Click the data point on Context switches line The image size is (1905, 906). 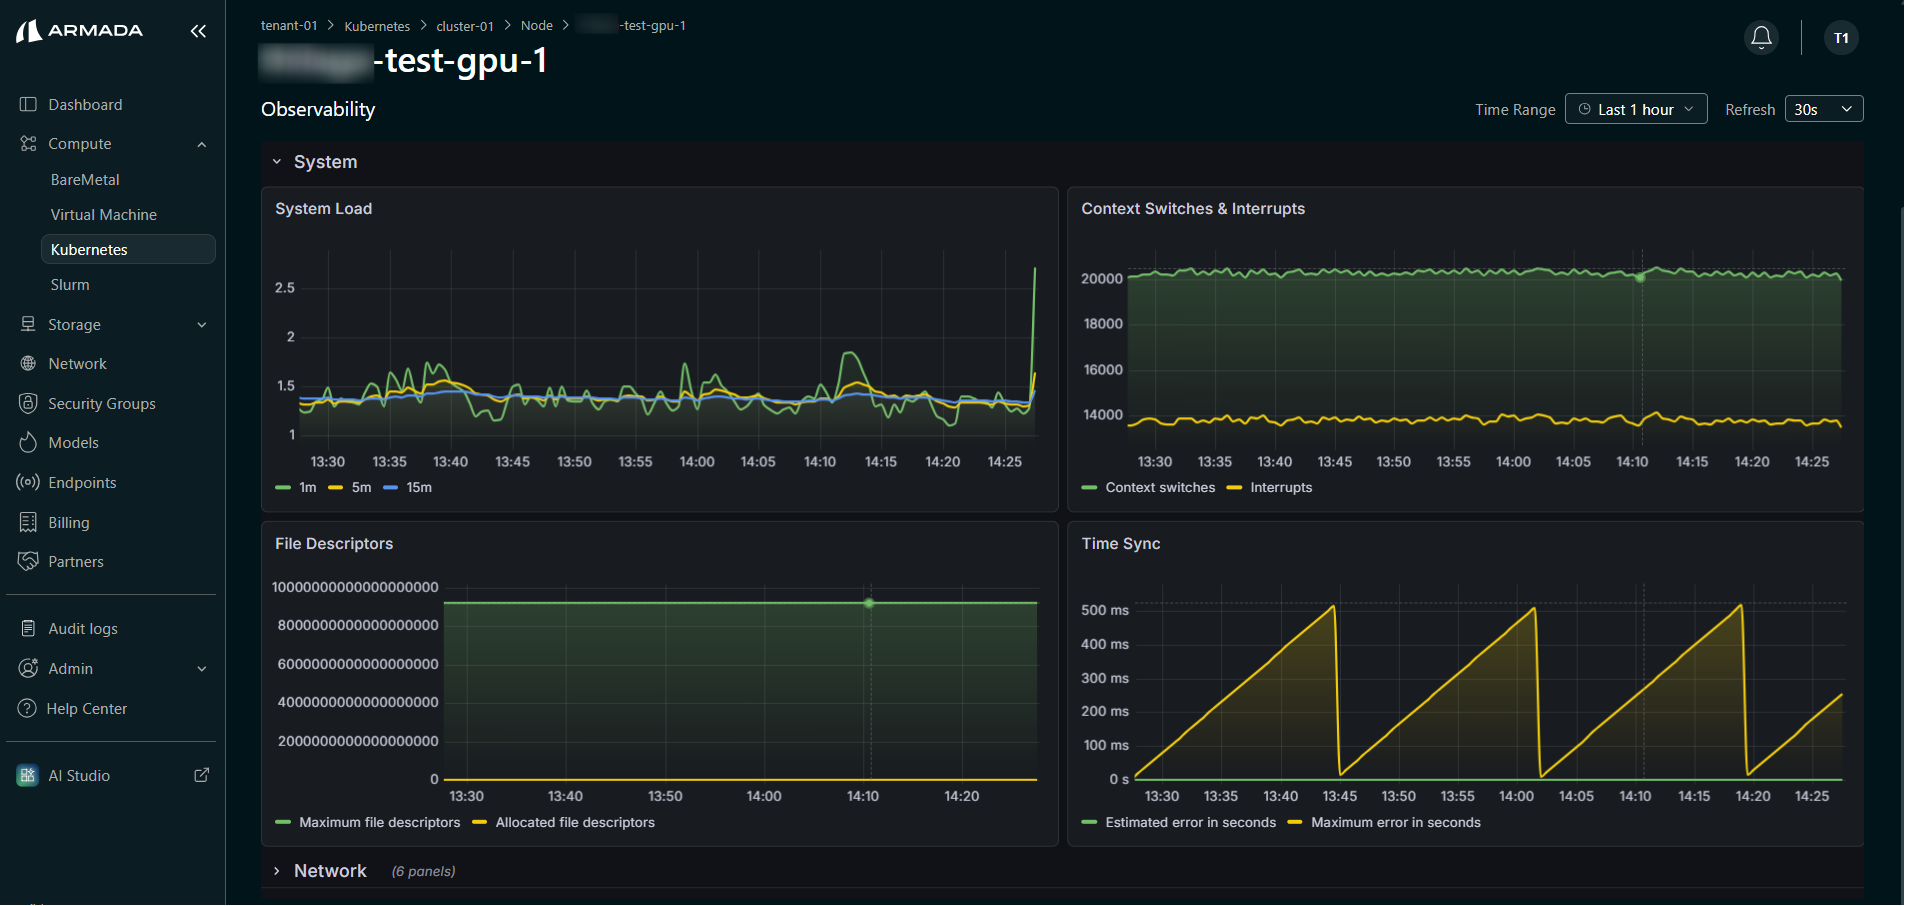point(1640,277)
